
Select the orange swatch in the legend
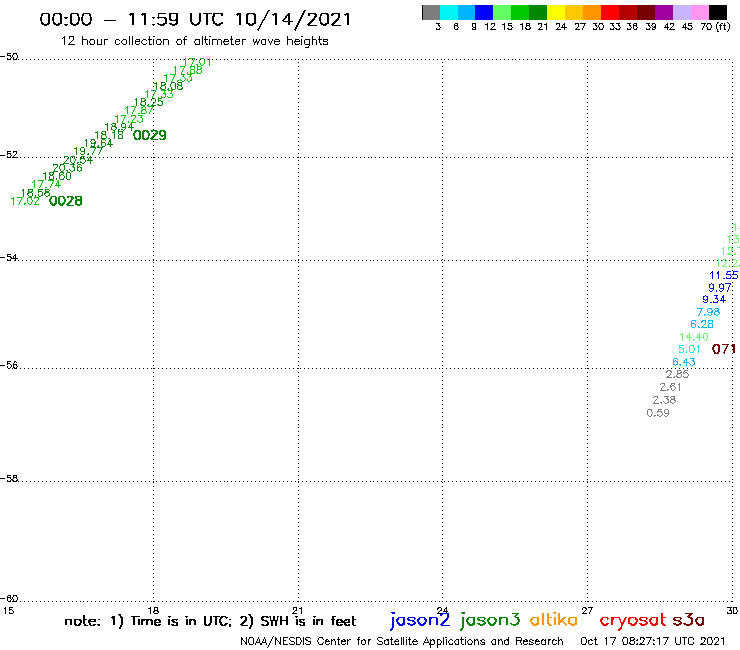(x=592, y=12)
